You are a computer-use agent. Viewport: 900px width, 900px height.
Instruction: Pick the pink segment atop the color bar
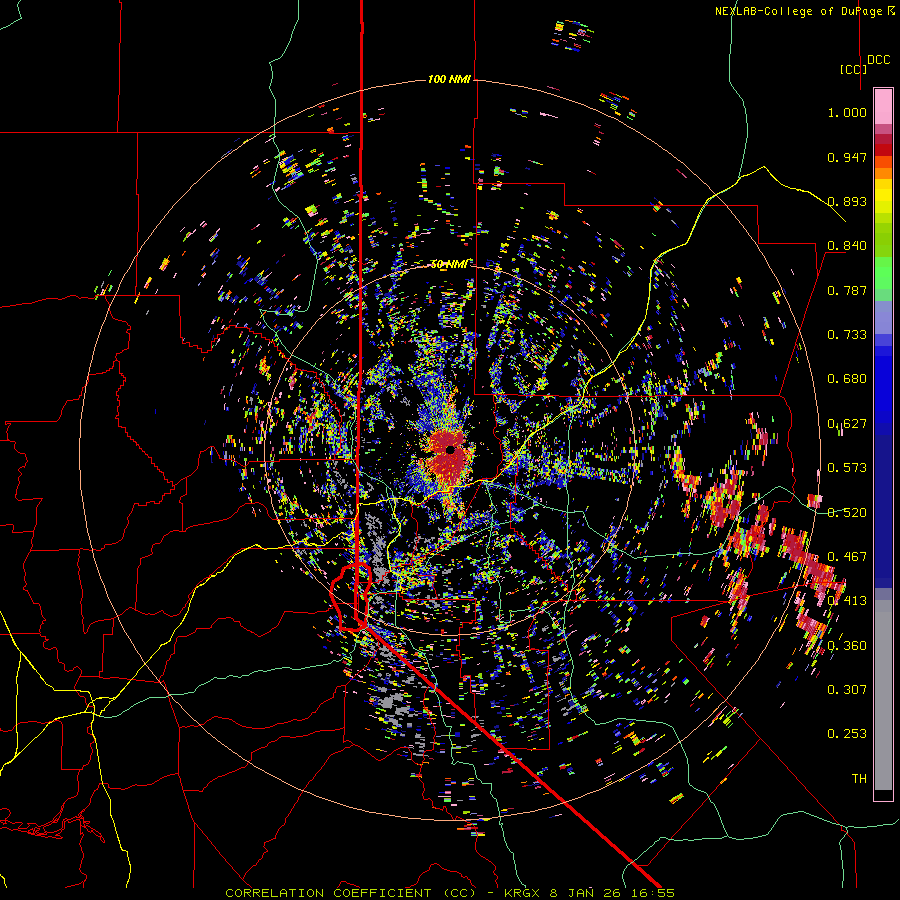883,106
